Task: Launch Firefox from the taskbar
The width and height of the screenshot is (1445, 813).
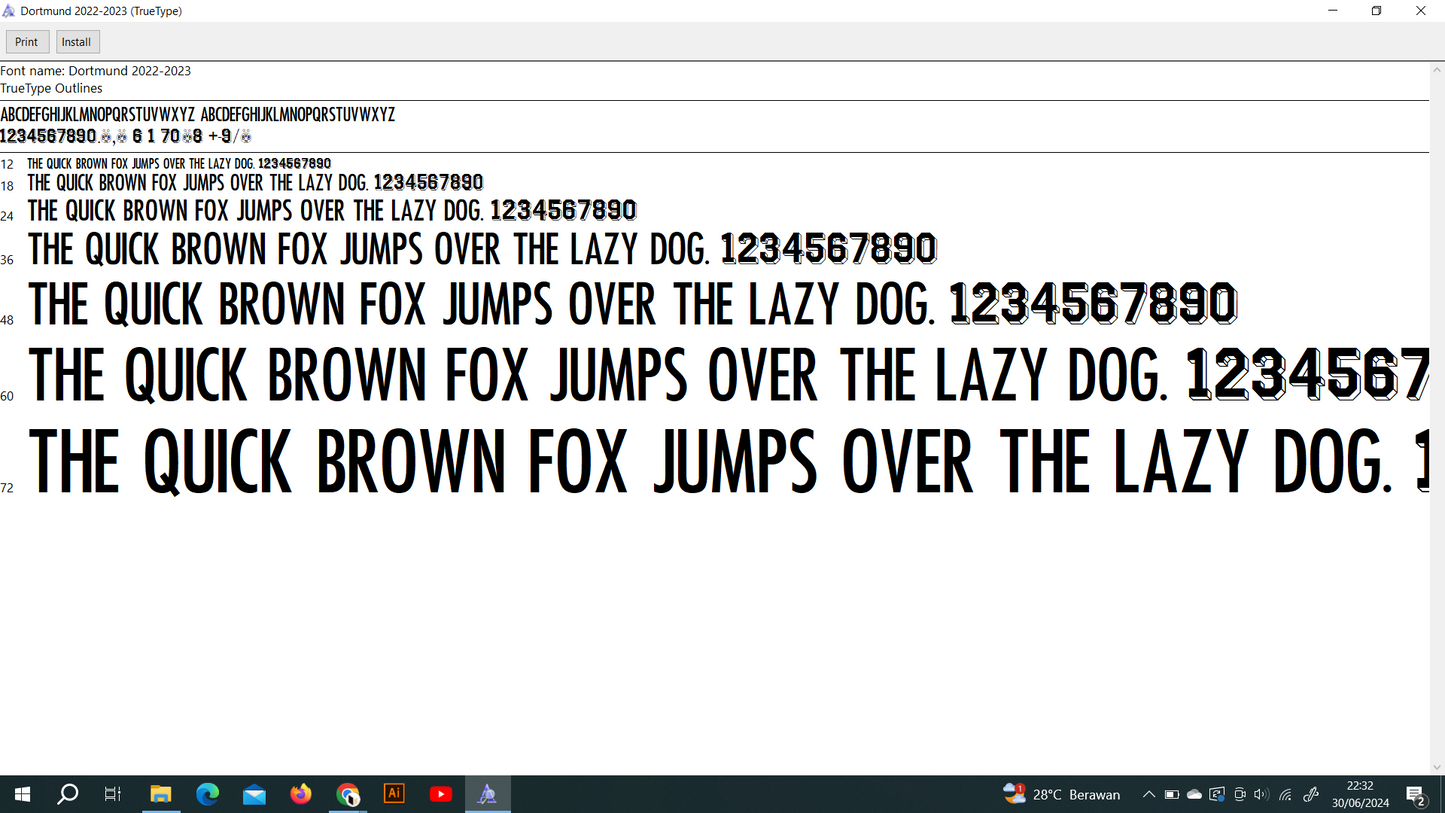Action: 301,794
